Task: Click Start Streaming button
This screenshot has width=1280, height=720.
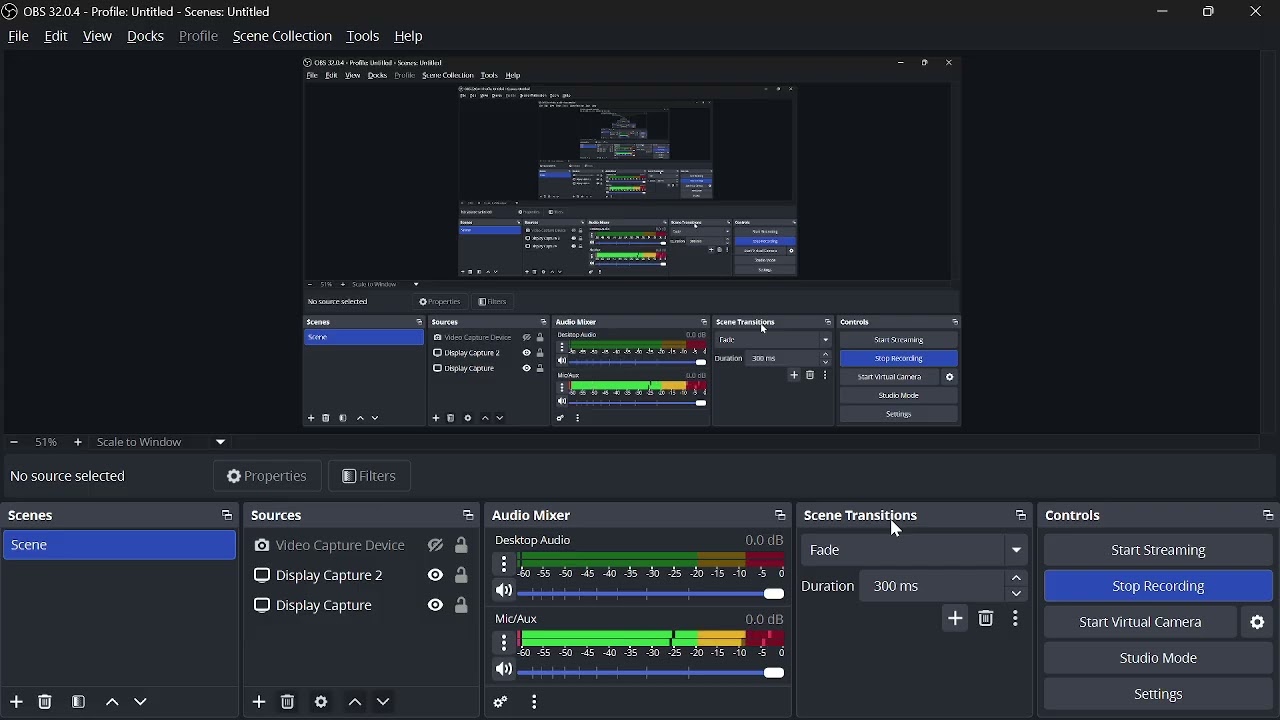Action: pos(1159,551)
